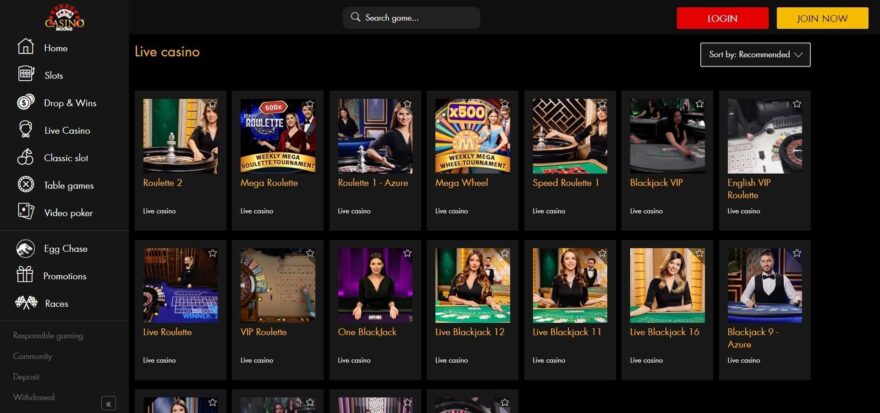The height and width of the screenshot is (413, 880).
Task: Open Video poker menu item
Action: coord(68,213)
